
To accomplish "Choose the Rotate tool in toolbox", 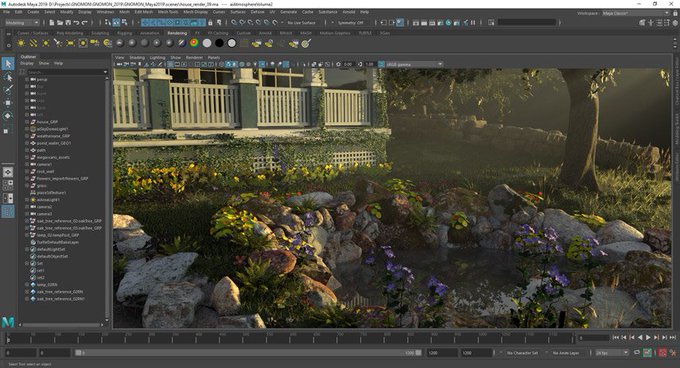I will tap(8, 115).
